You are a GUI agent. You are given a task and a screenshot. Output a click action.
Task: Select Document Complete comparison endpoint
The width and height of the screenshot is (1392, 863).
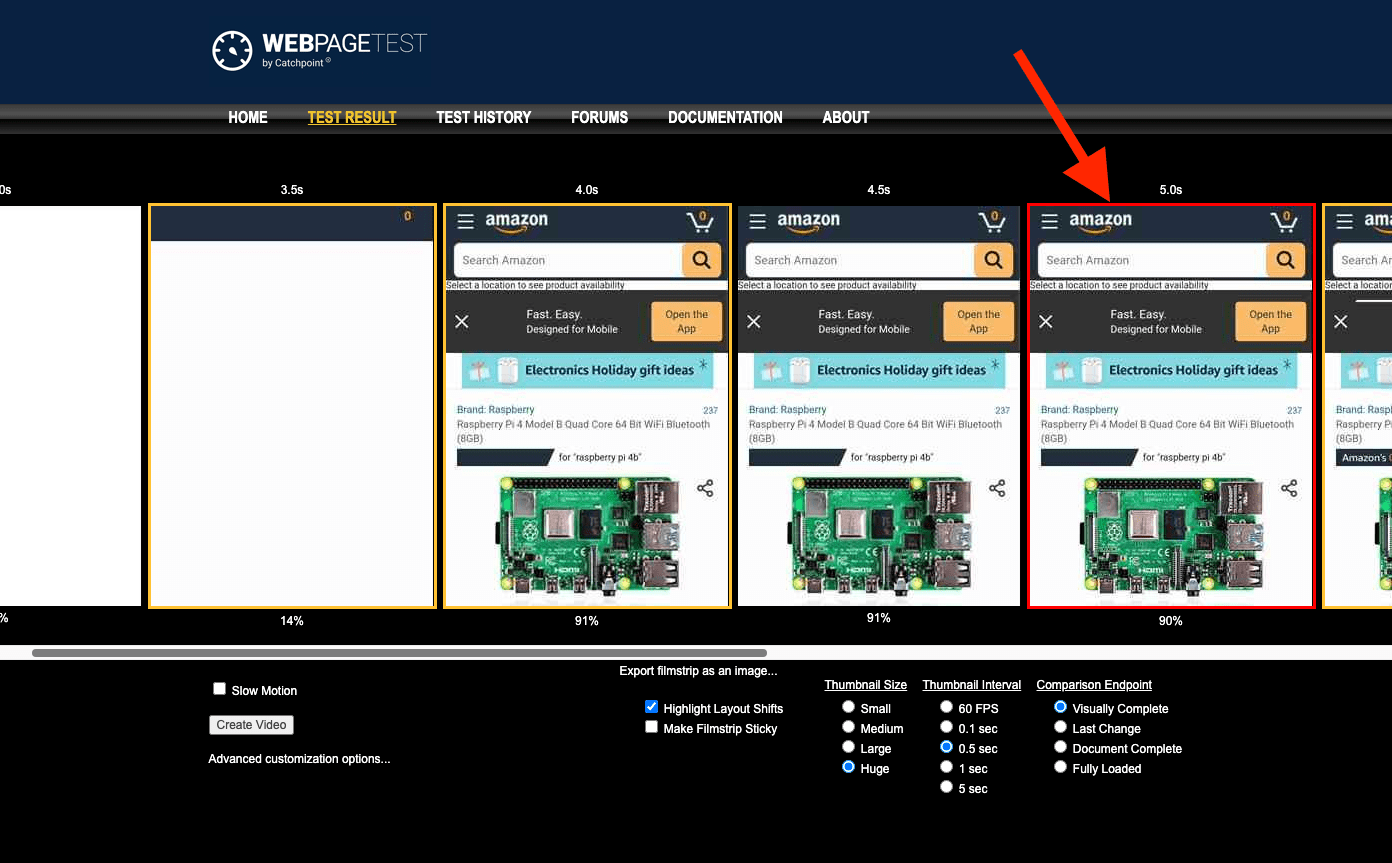tap(1060, 747)
